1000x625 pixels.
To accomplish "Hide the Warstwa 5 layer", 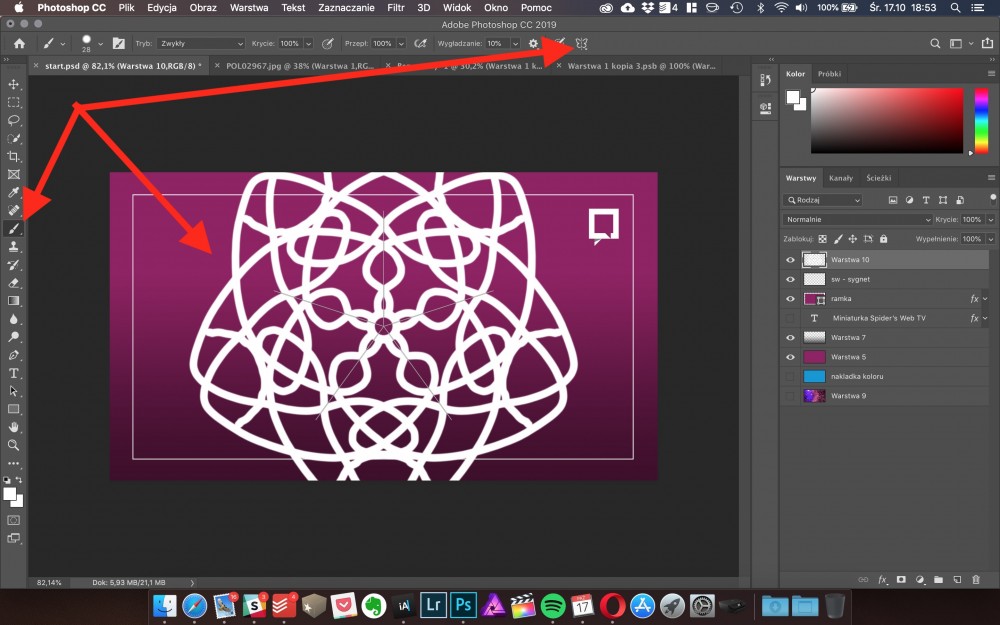I will (x=790, y=357).
